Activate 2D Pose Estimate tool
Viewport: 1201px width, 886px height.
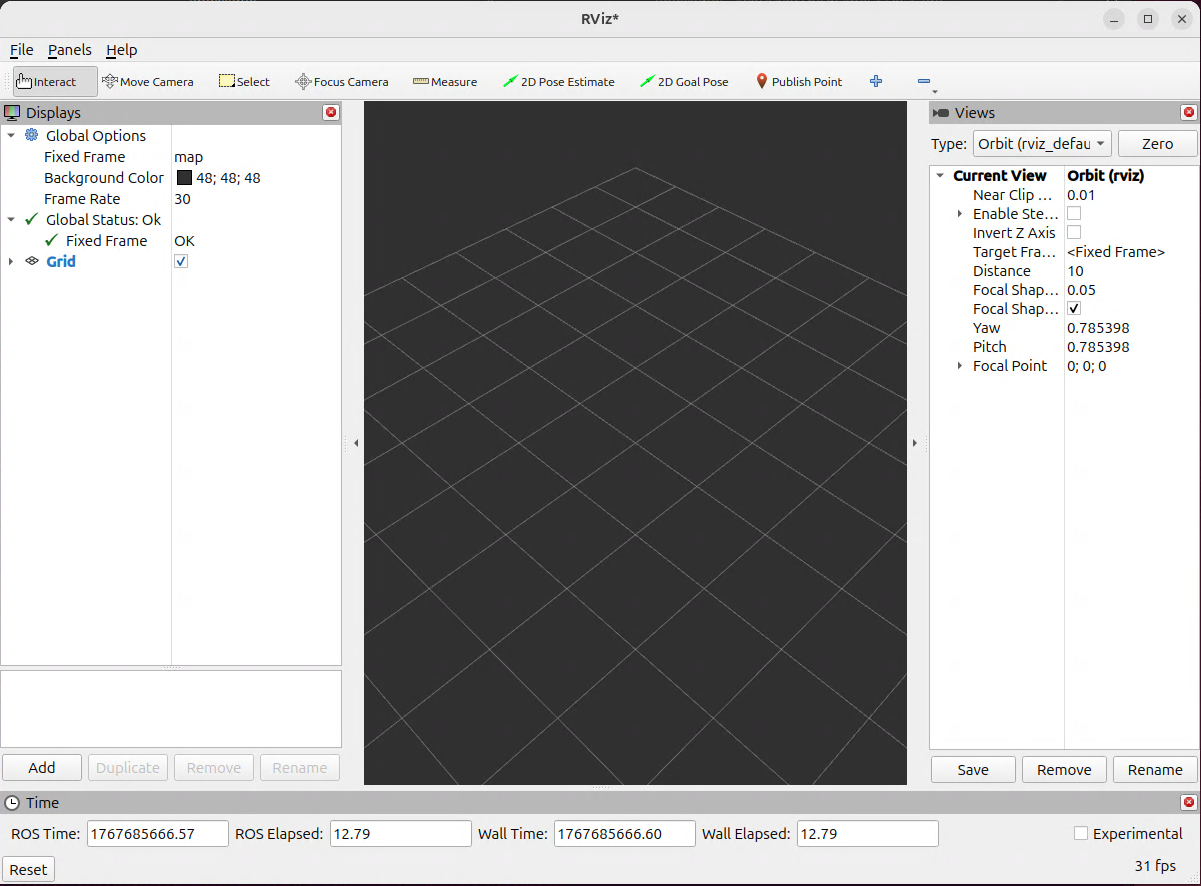click(x=558, y=82)
